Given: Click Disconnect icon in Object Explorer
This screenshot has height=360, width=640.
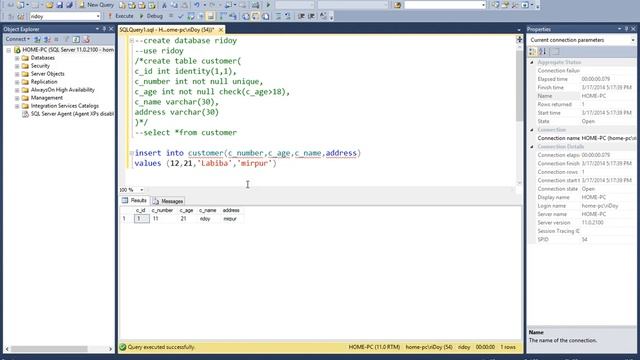Looking at the screenshot, I should click(x=47, y=39).
